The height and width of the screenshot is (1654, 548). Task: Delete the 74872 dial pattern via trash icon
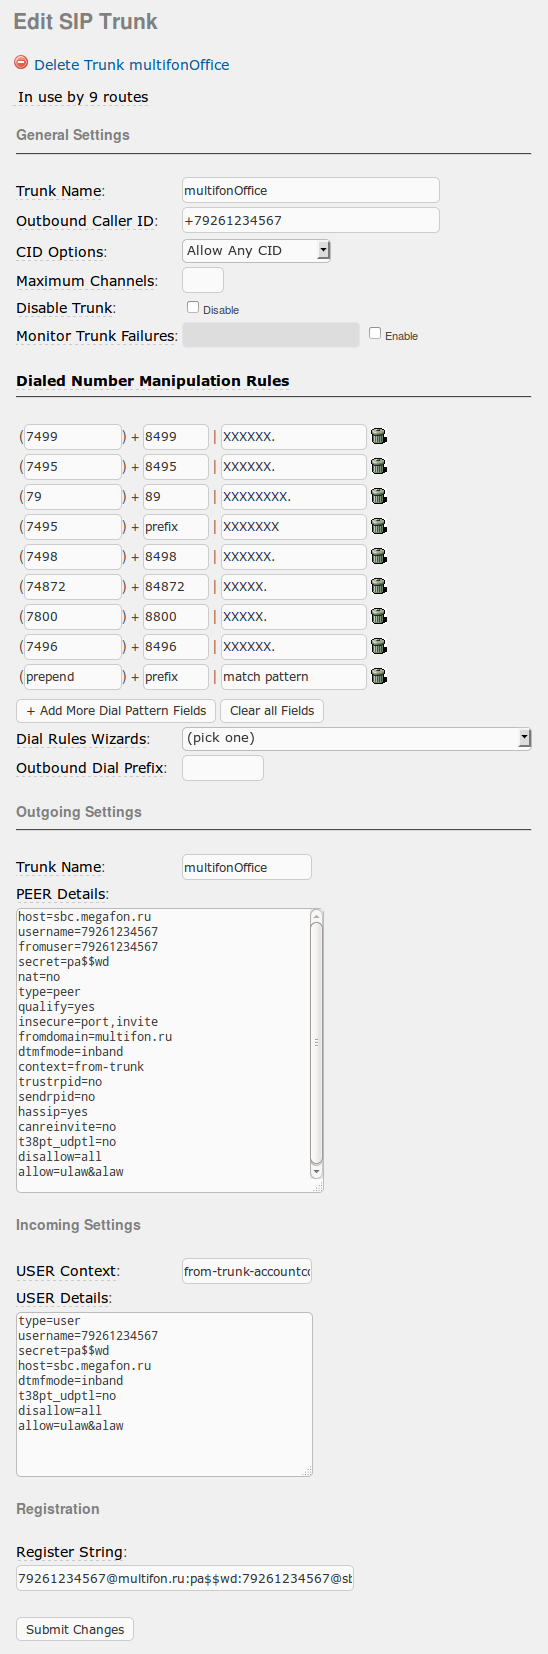pos(378,586)
